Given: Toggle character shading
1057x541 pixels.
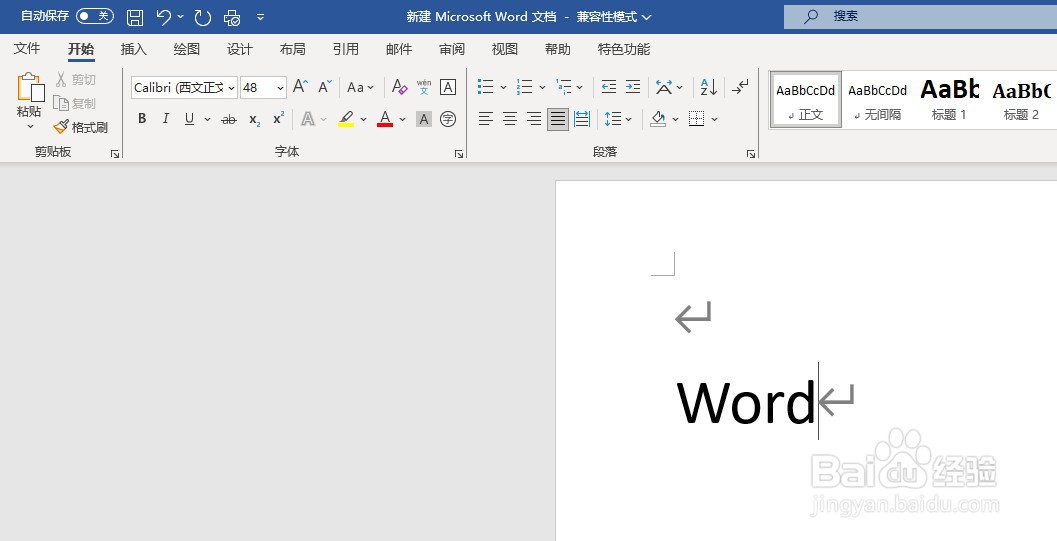Looking at the screenshot, I should tap(423, 119).
